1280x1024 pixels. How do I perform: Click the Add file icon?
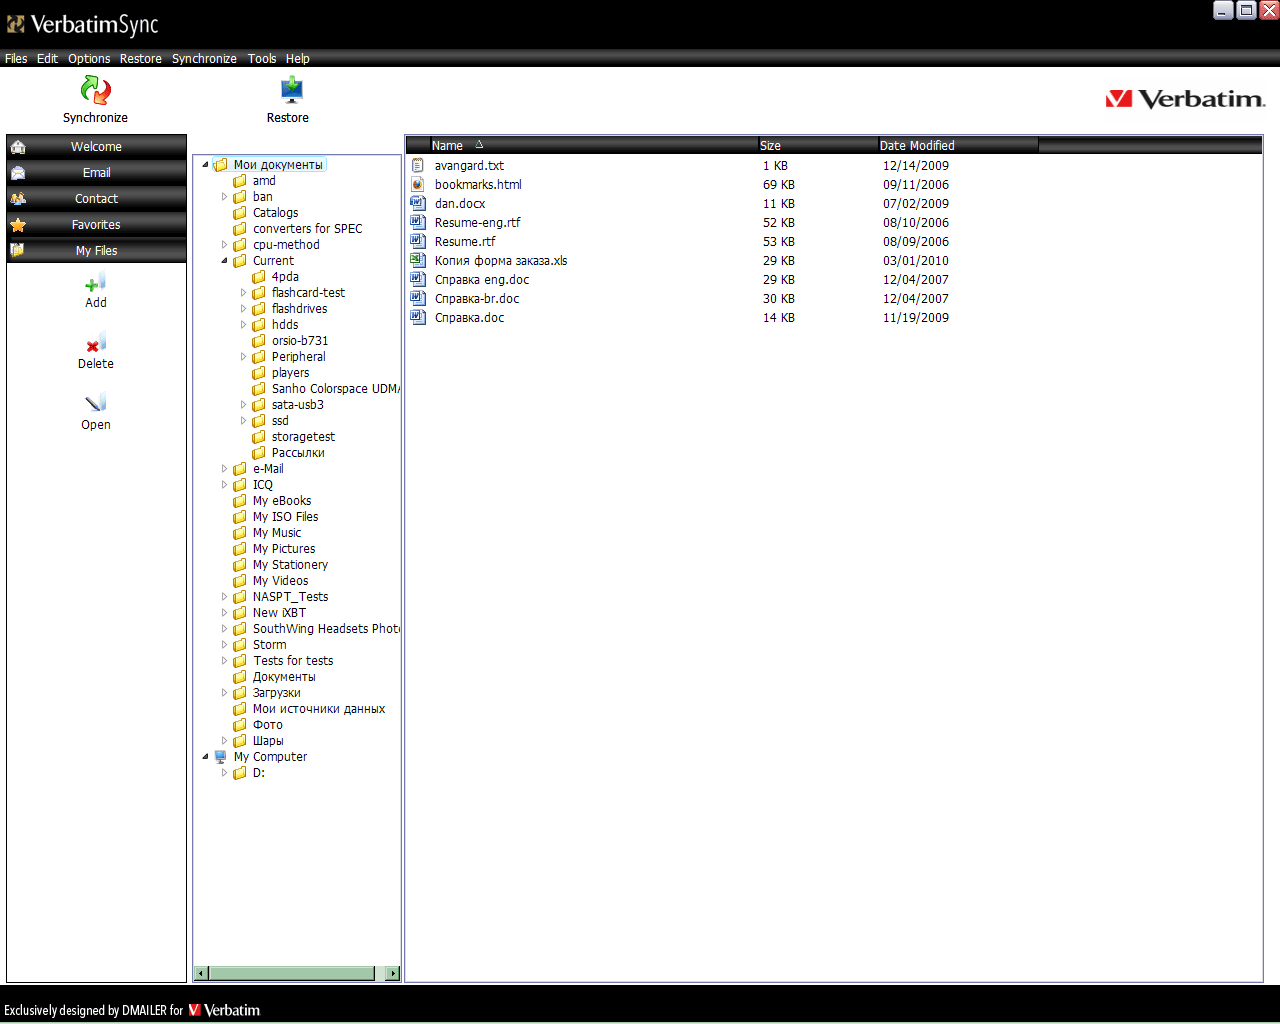(x=95, y=283)
